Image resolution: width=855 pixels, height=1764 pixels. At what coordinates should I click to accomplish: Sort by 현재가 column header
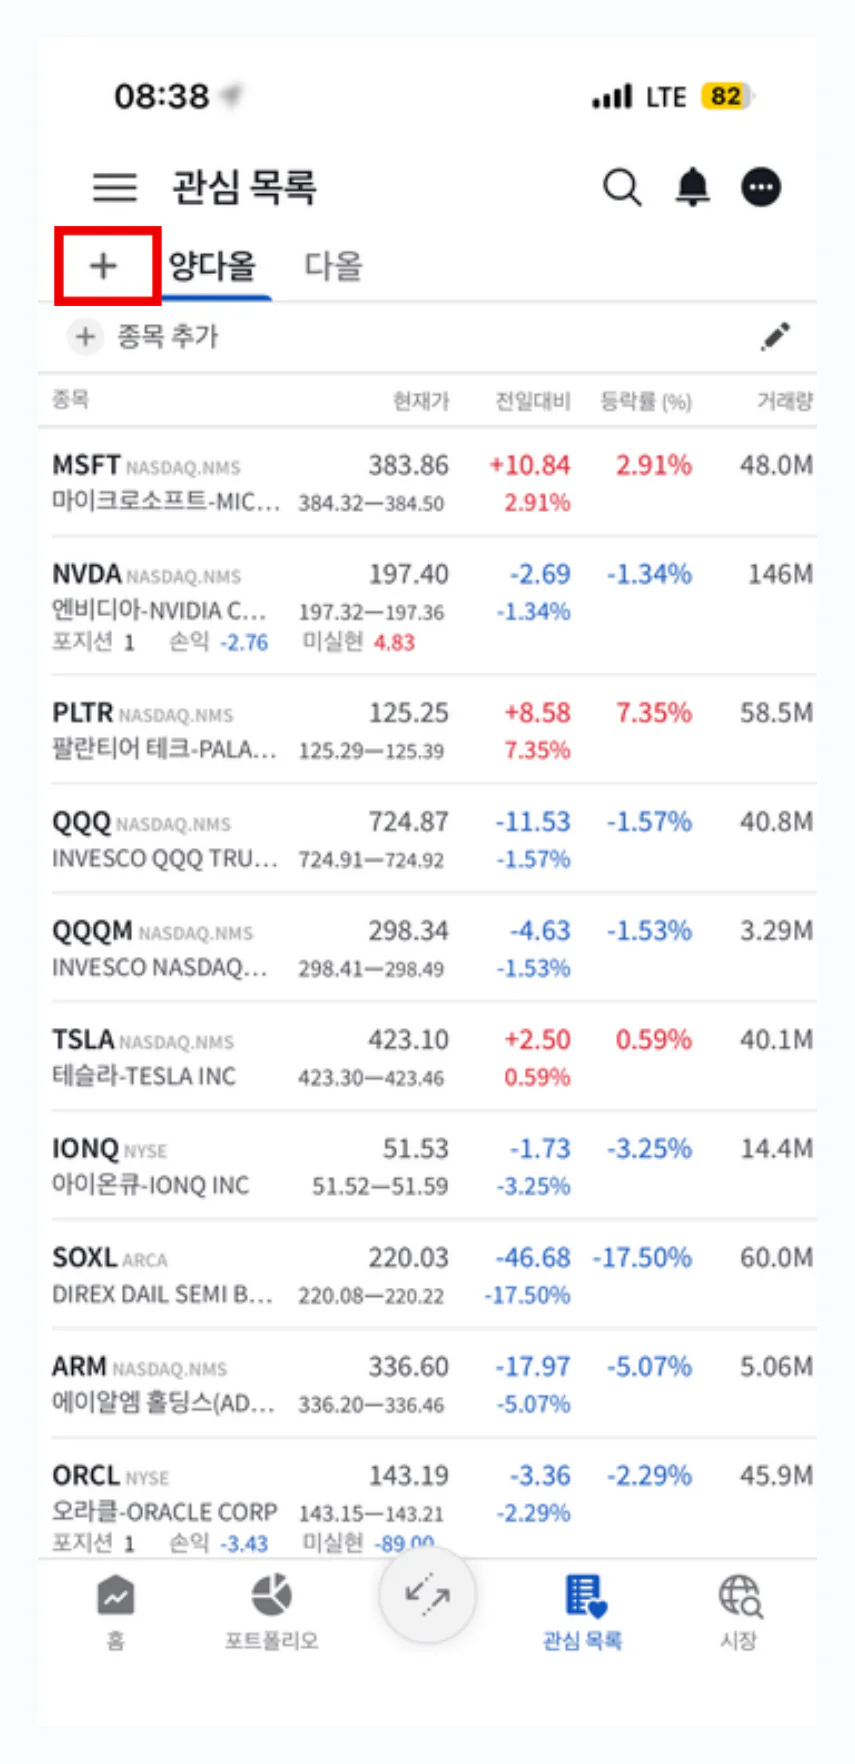click(x=420, y=401)
